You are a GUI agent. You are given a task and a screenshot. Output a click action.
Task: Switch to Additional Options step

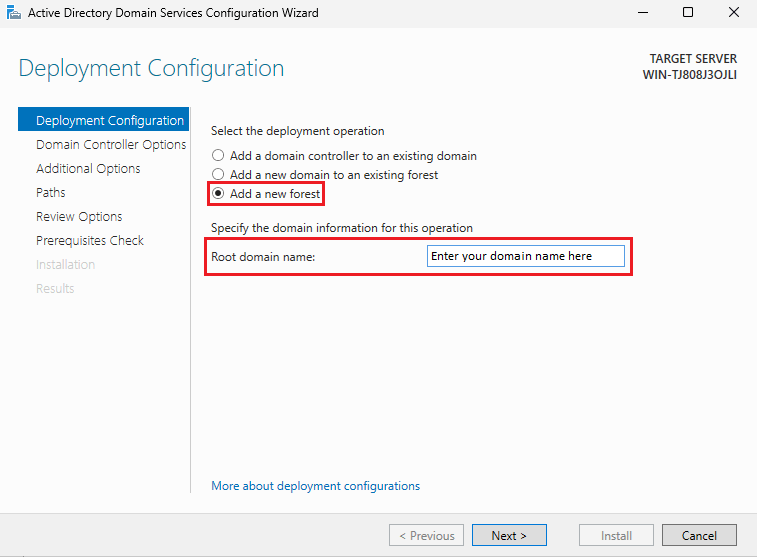[88, 168]
